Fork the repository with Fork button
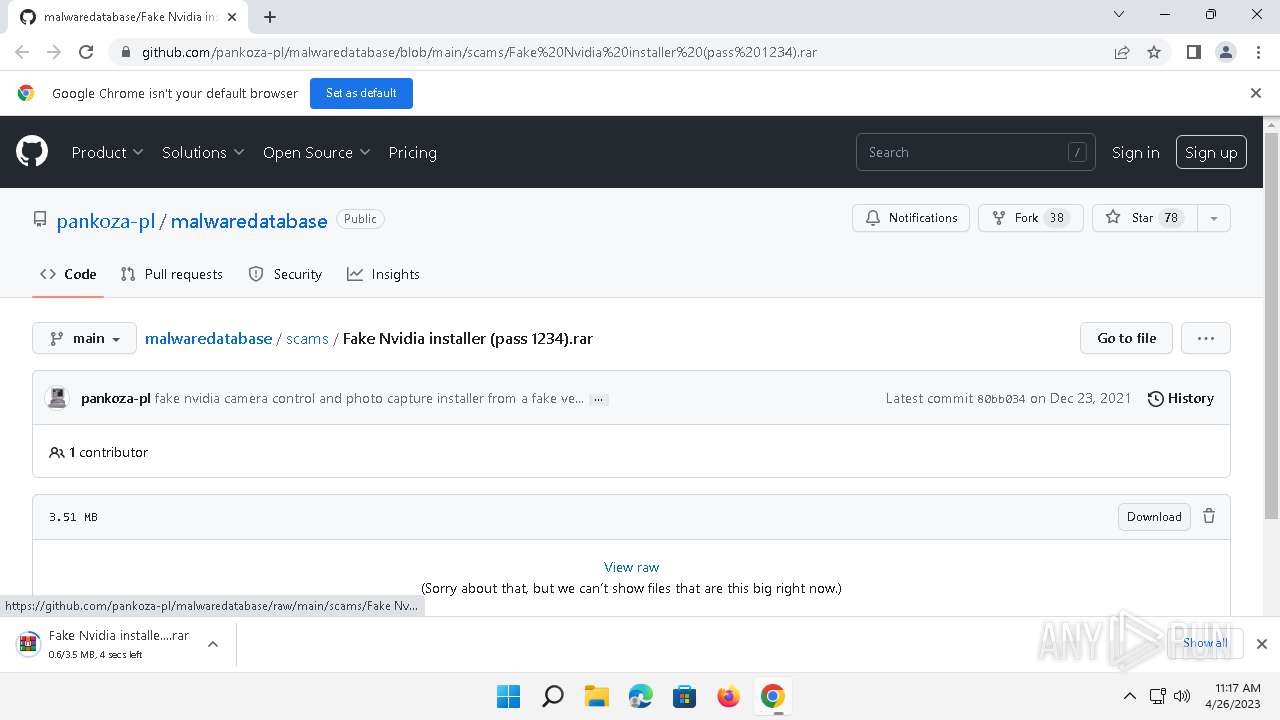Viewport: 1280px width, 720px height. coord(1031,218)
